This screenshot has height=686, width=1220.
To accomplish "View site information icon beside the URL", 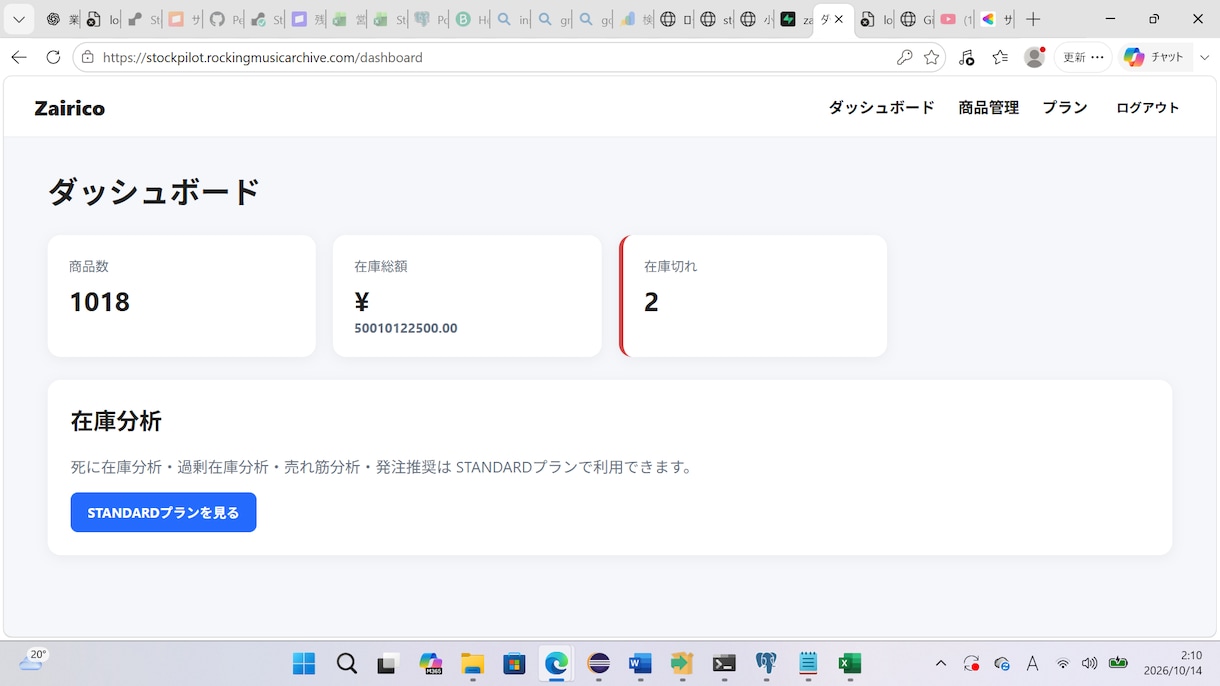I will 88,57.
